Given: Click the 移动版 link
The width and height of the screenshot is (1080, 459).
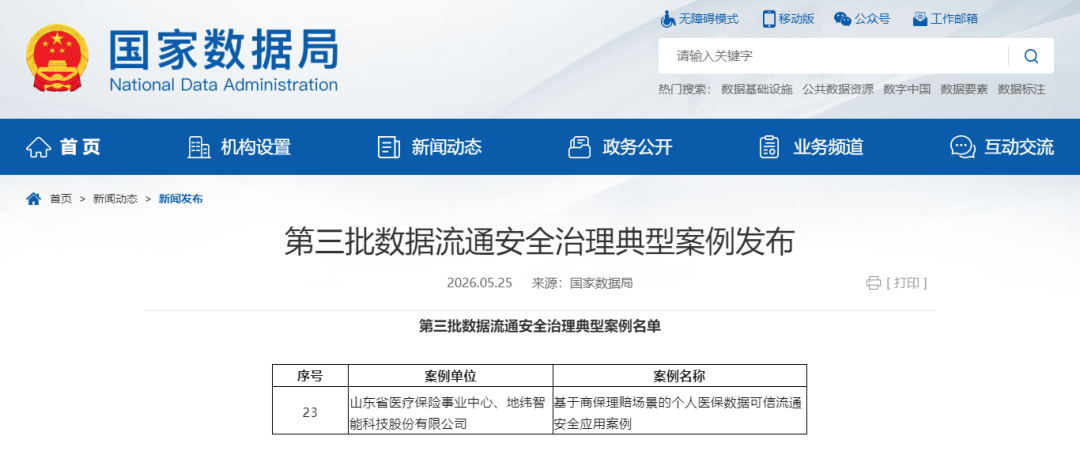Looking at the screenshot, I should tap(797, 19).
